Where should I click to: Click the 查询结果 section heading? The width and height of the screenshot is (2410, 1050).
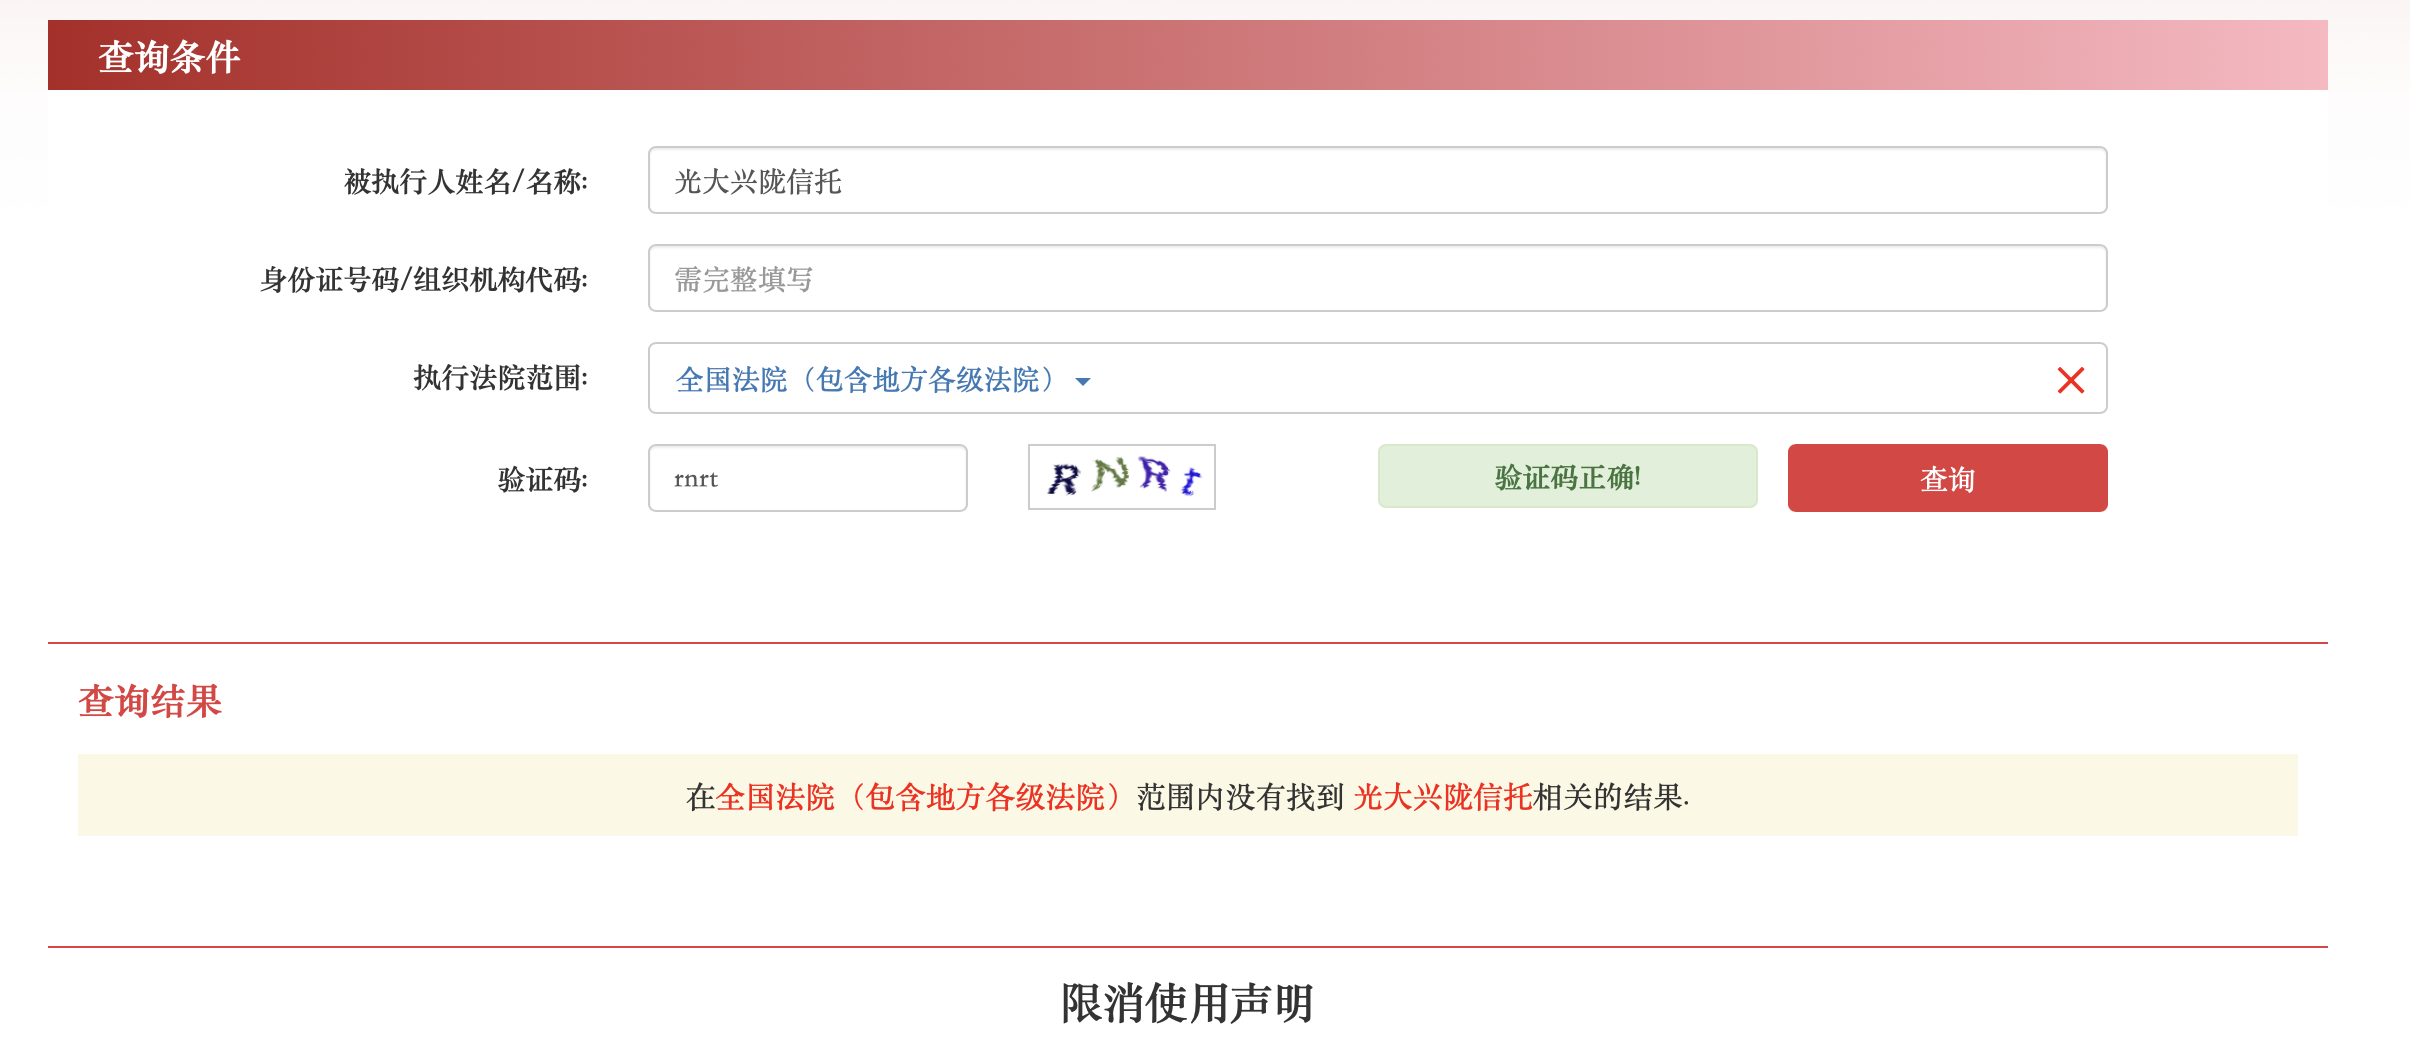(150, 701)
